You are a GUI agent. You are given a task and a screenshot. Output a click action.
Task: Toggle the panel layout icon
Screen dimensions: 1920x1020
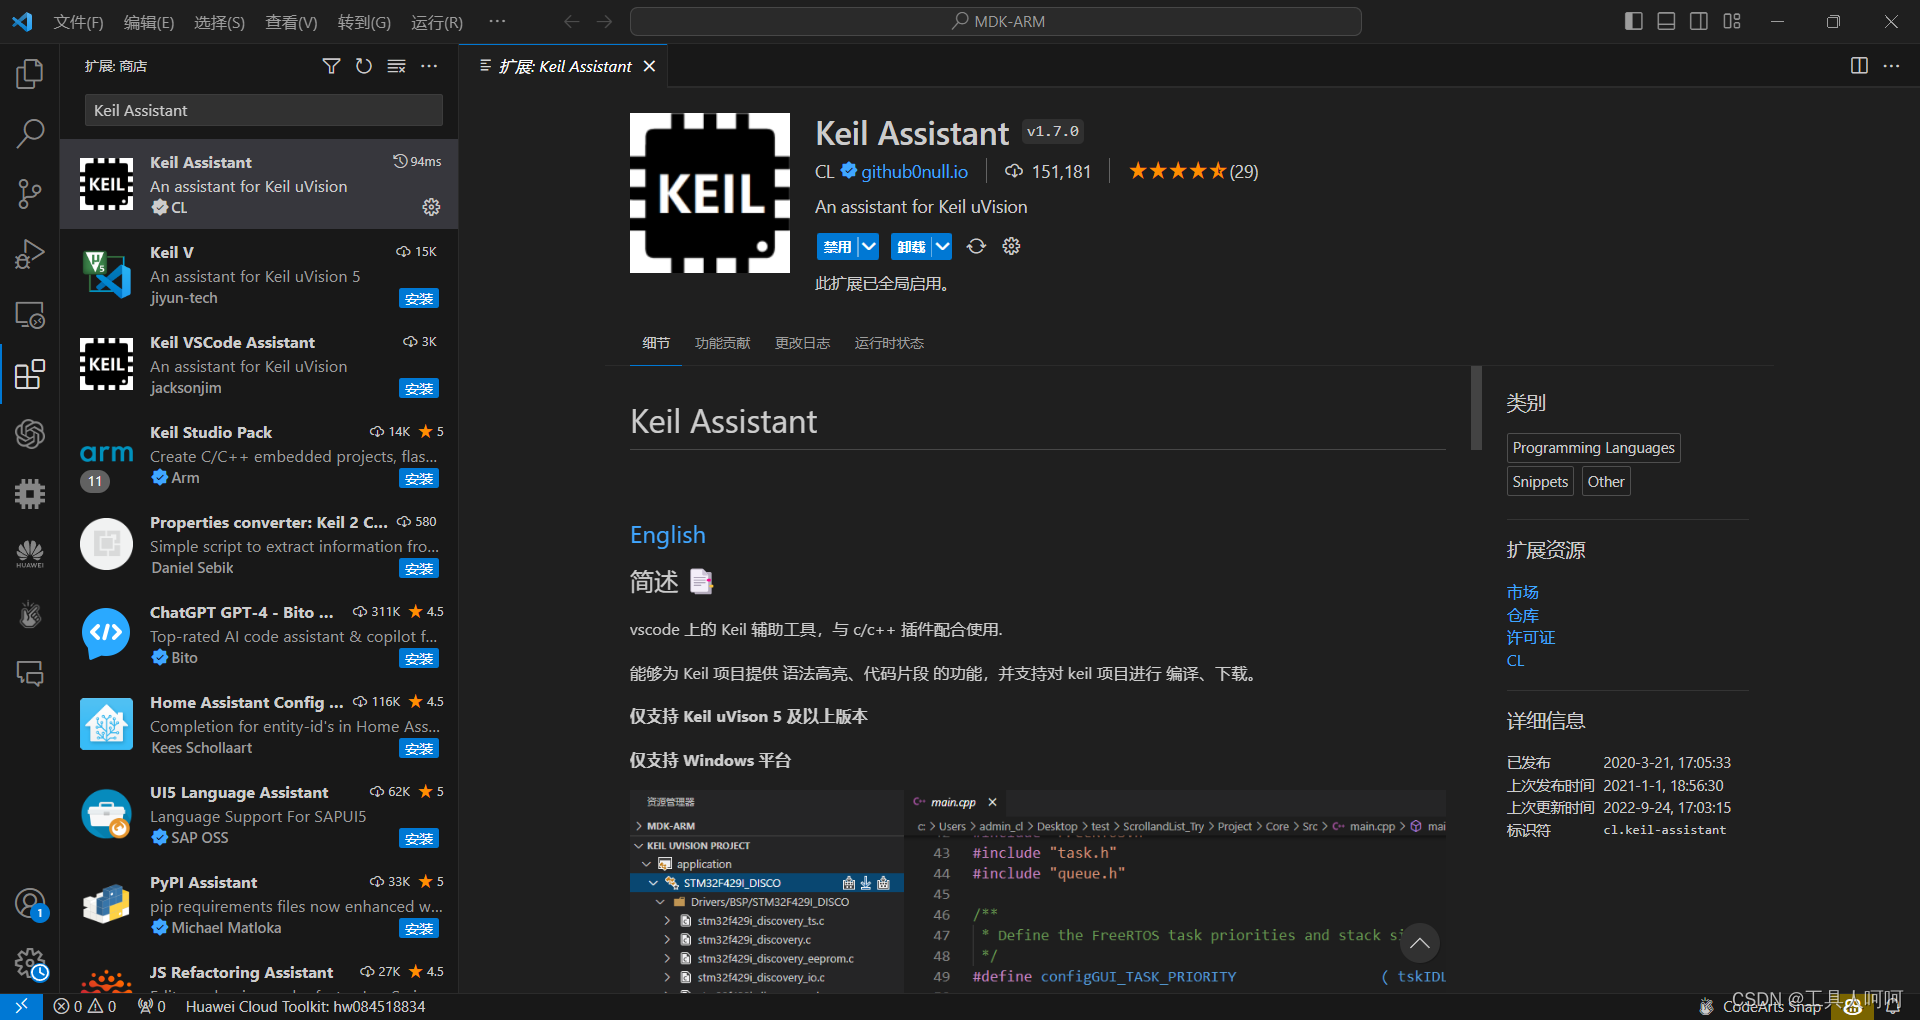1666,21
